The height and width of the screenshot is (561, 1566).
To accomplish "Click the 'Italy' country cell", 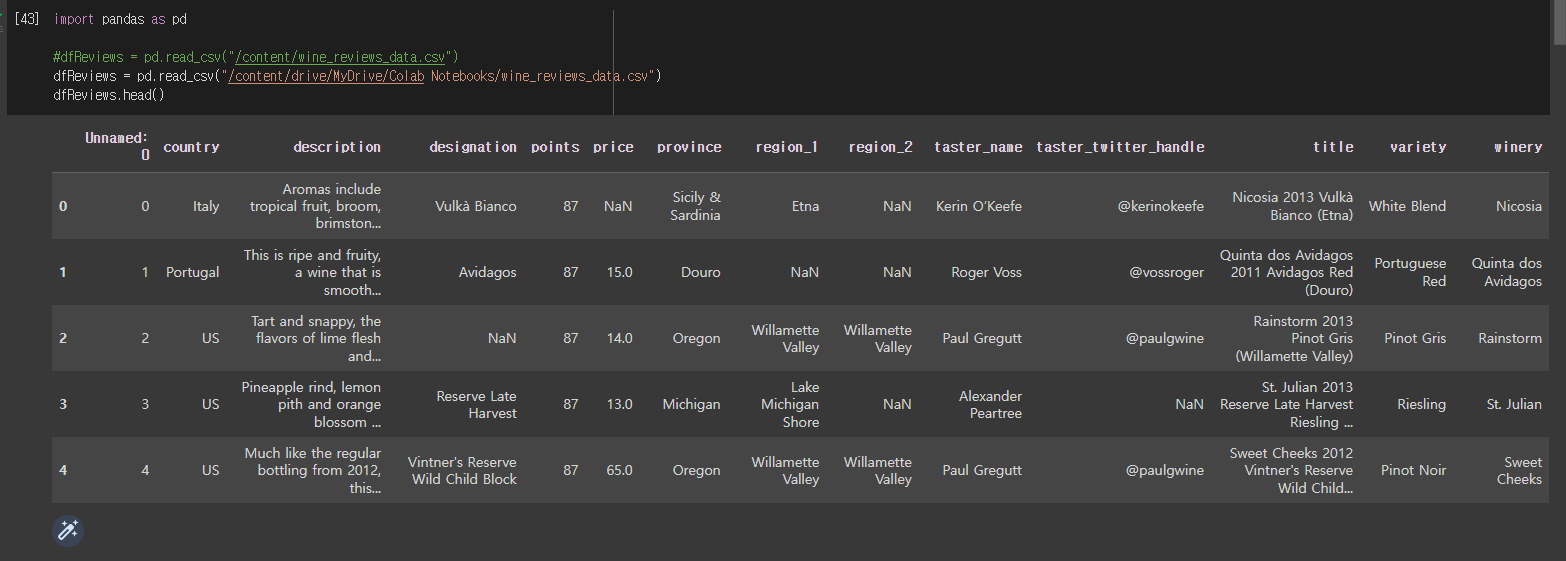I will pos(206,206).
